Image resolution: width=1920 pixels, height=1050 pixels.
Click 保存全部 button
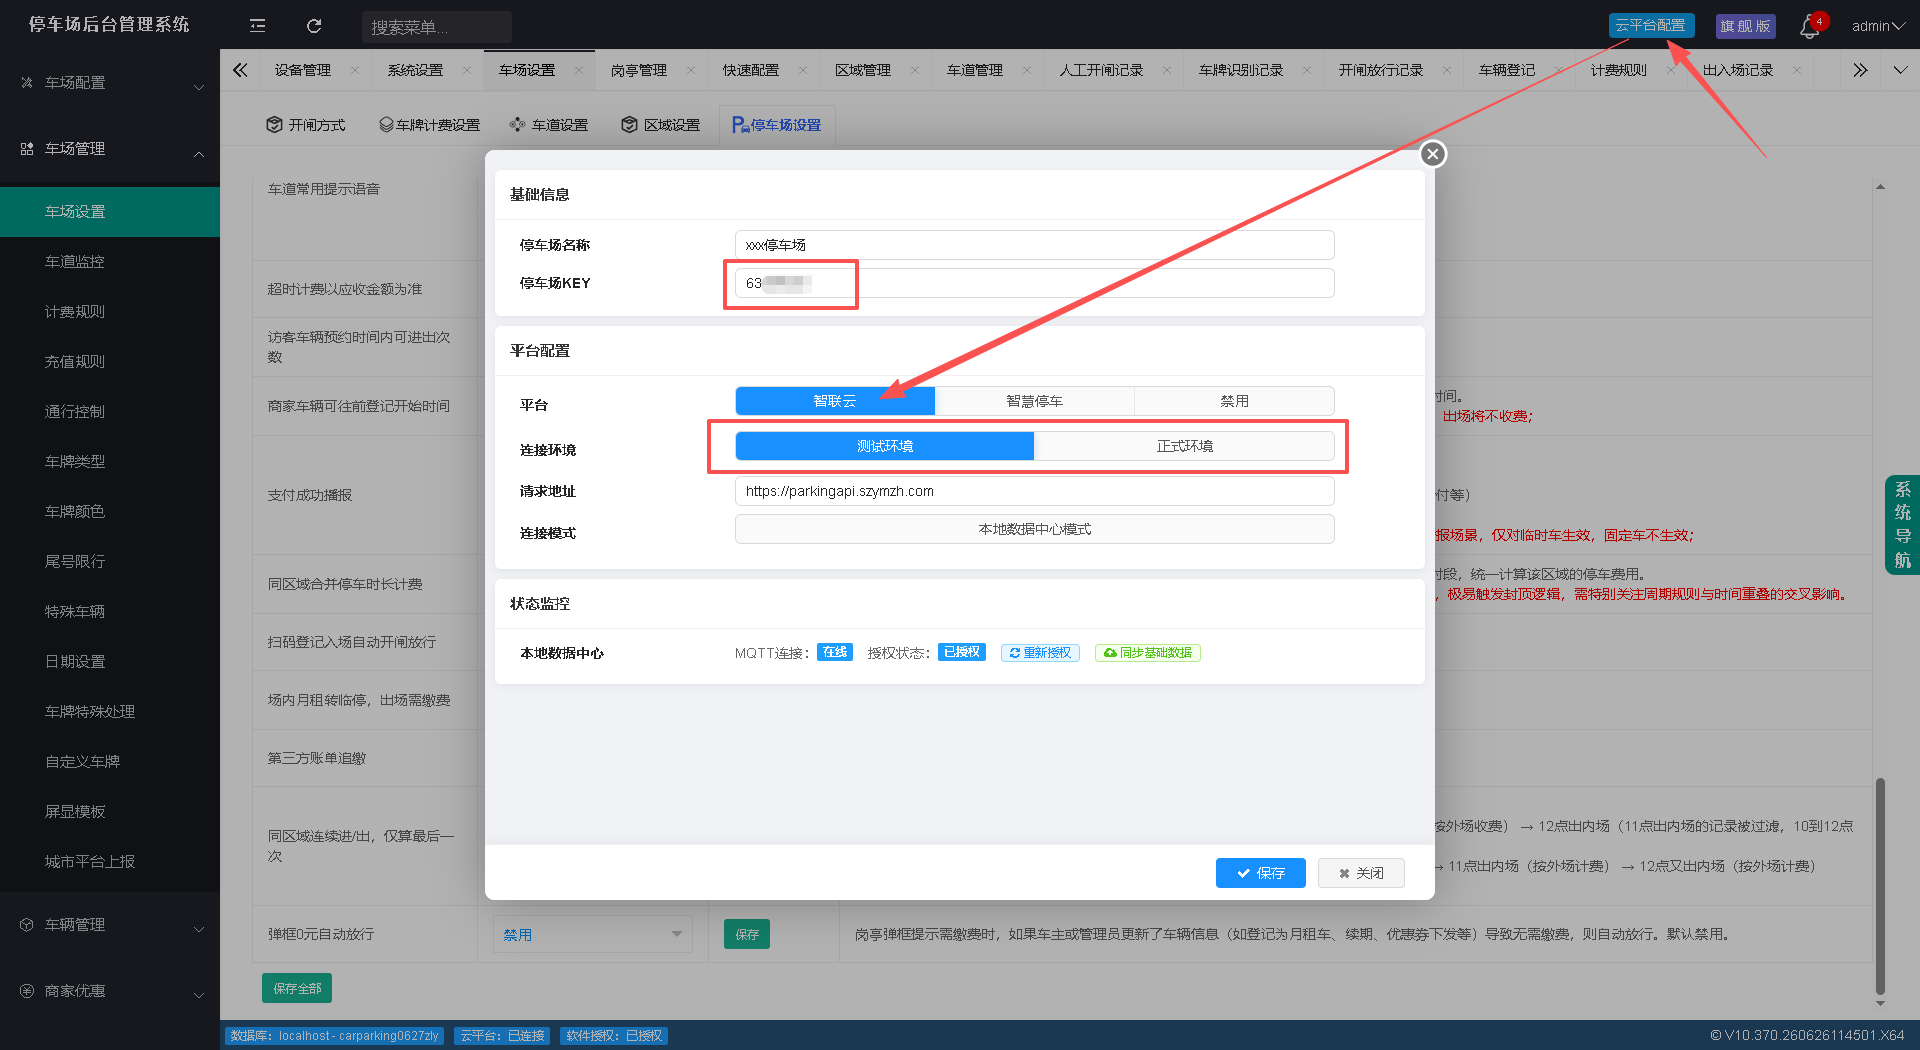[x=297, y=988]
